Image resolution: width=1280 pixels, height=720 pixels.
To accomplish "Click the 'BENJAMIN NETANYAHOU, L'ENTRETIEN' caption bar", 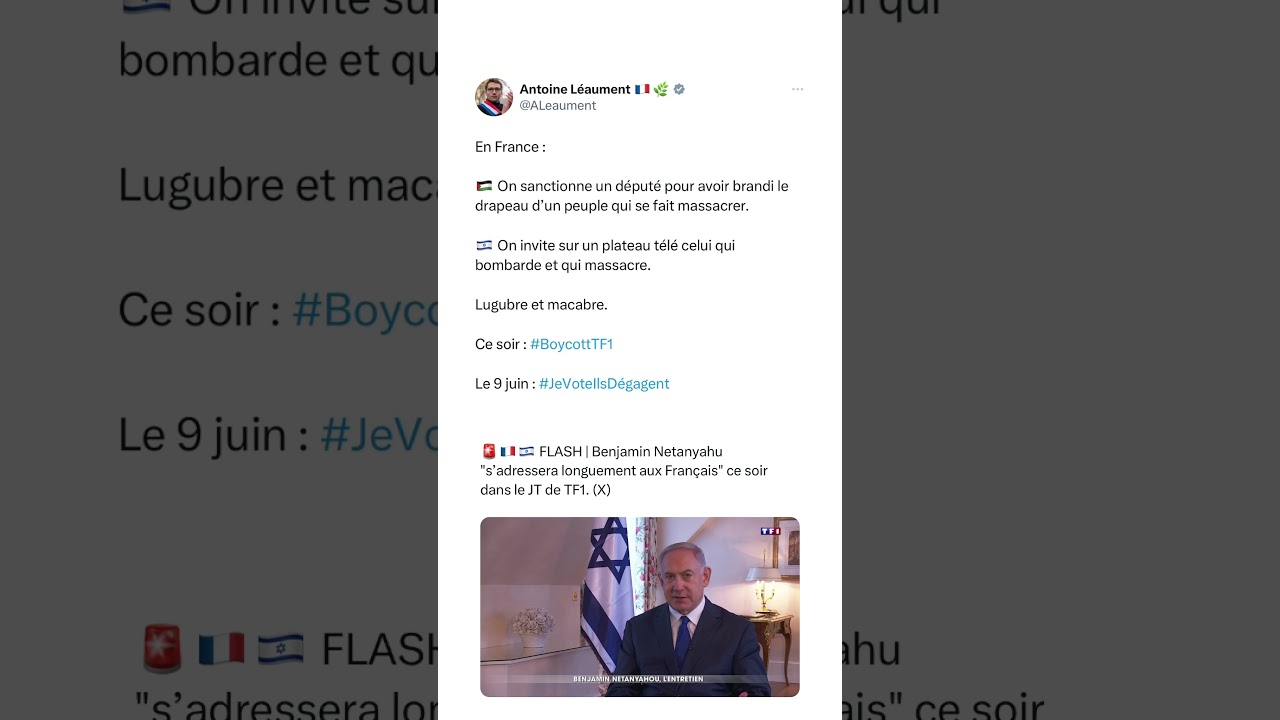I will click(x=638, y=679).
